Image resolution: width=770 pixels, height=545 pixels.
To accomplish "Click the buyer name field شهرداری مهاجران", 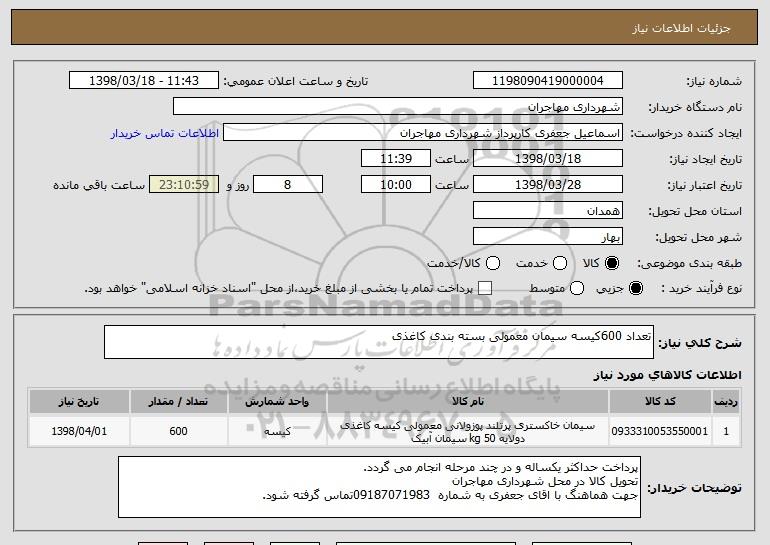I will (398, 107).
